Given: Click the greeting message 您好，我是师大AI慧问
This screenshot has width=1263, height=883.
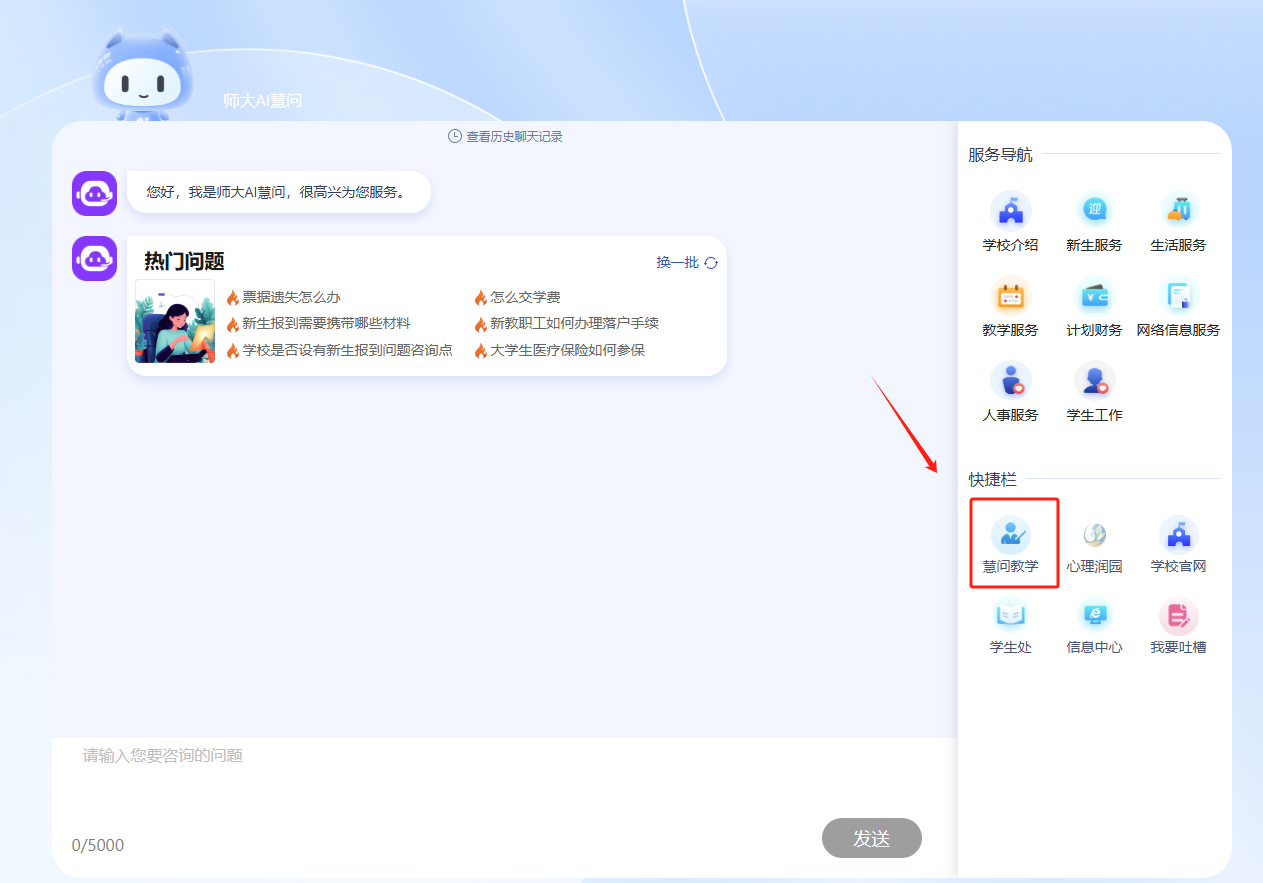Looking at the screenshot, I should click(x=278, y=192).
